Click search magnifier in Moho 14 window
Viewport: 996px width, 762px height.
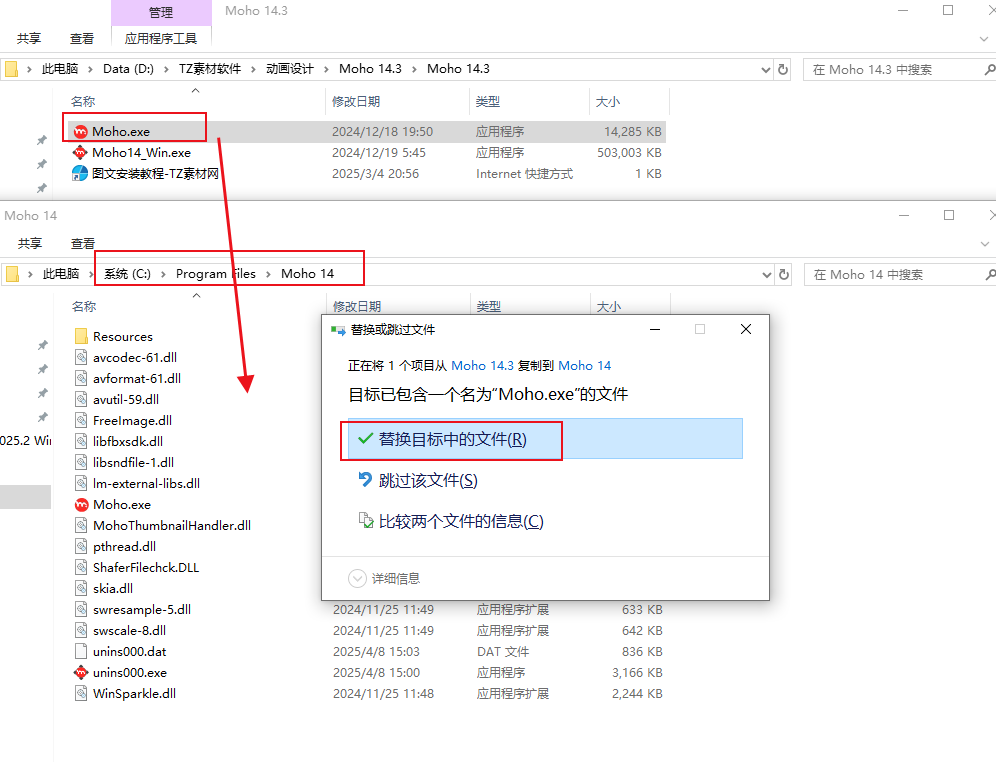(989, 274)
